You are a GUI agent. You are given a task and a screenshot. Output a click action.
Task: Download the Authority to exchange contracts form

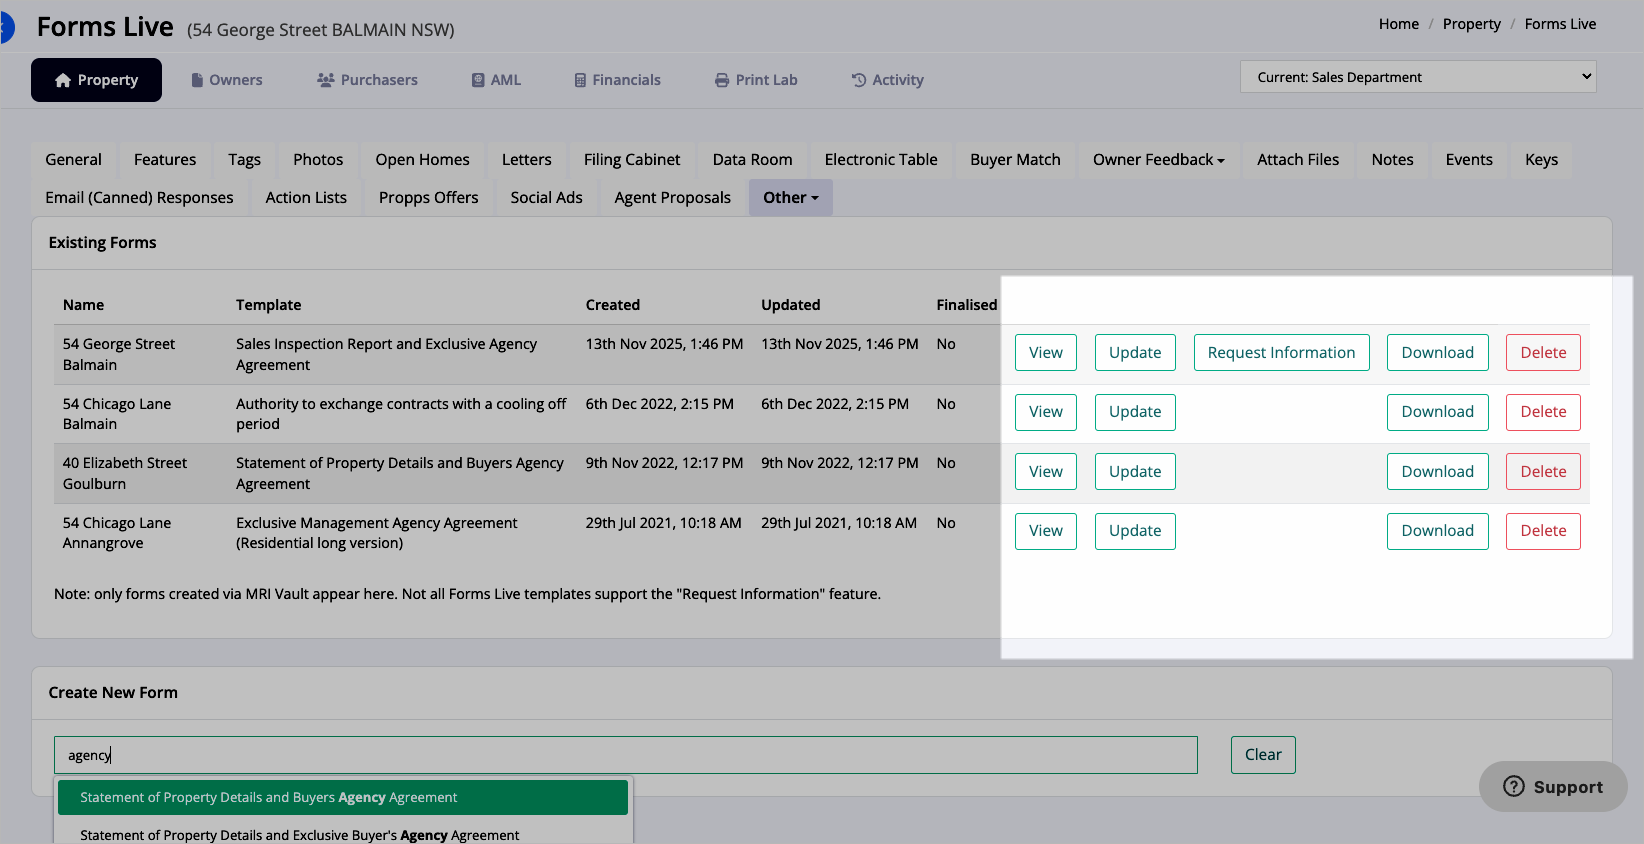click(x=1437, y=412)
